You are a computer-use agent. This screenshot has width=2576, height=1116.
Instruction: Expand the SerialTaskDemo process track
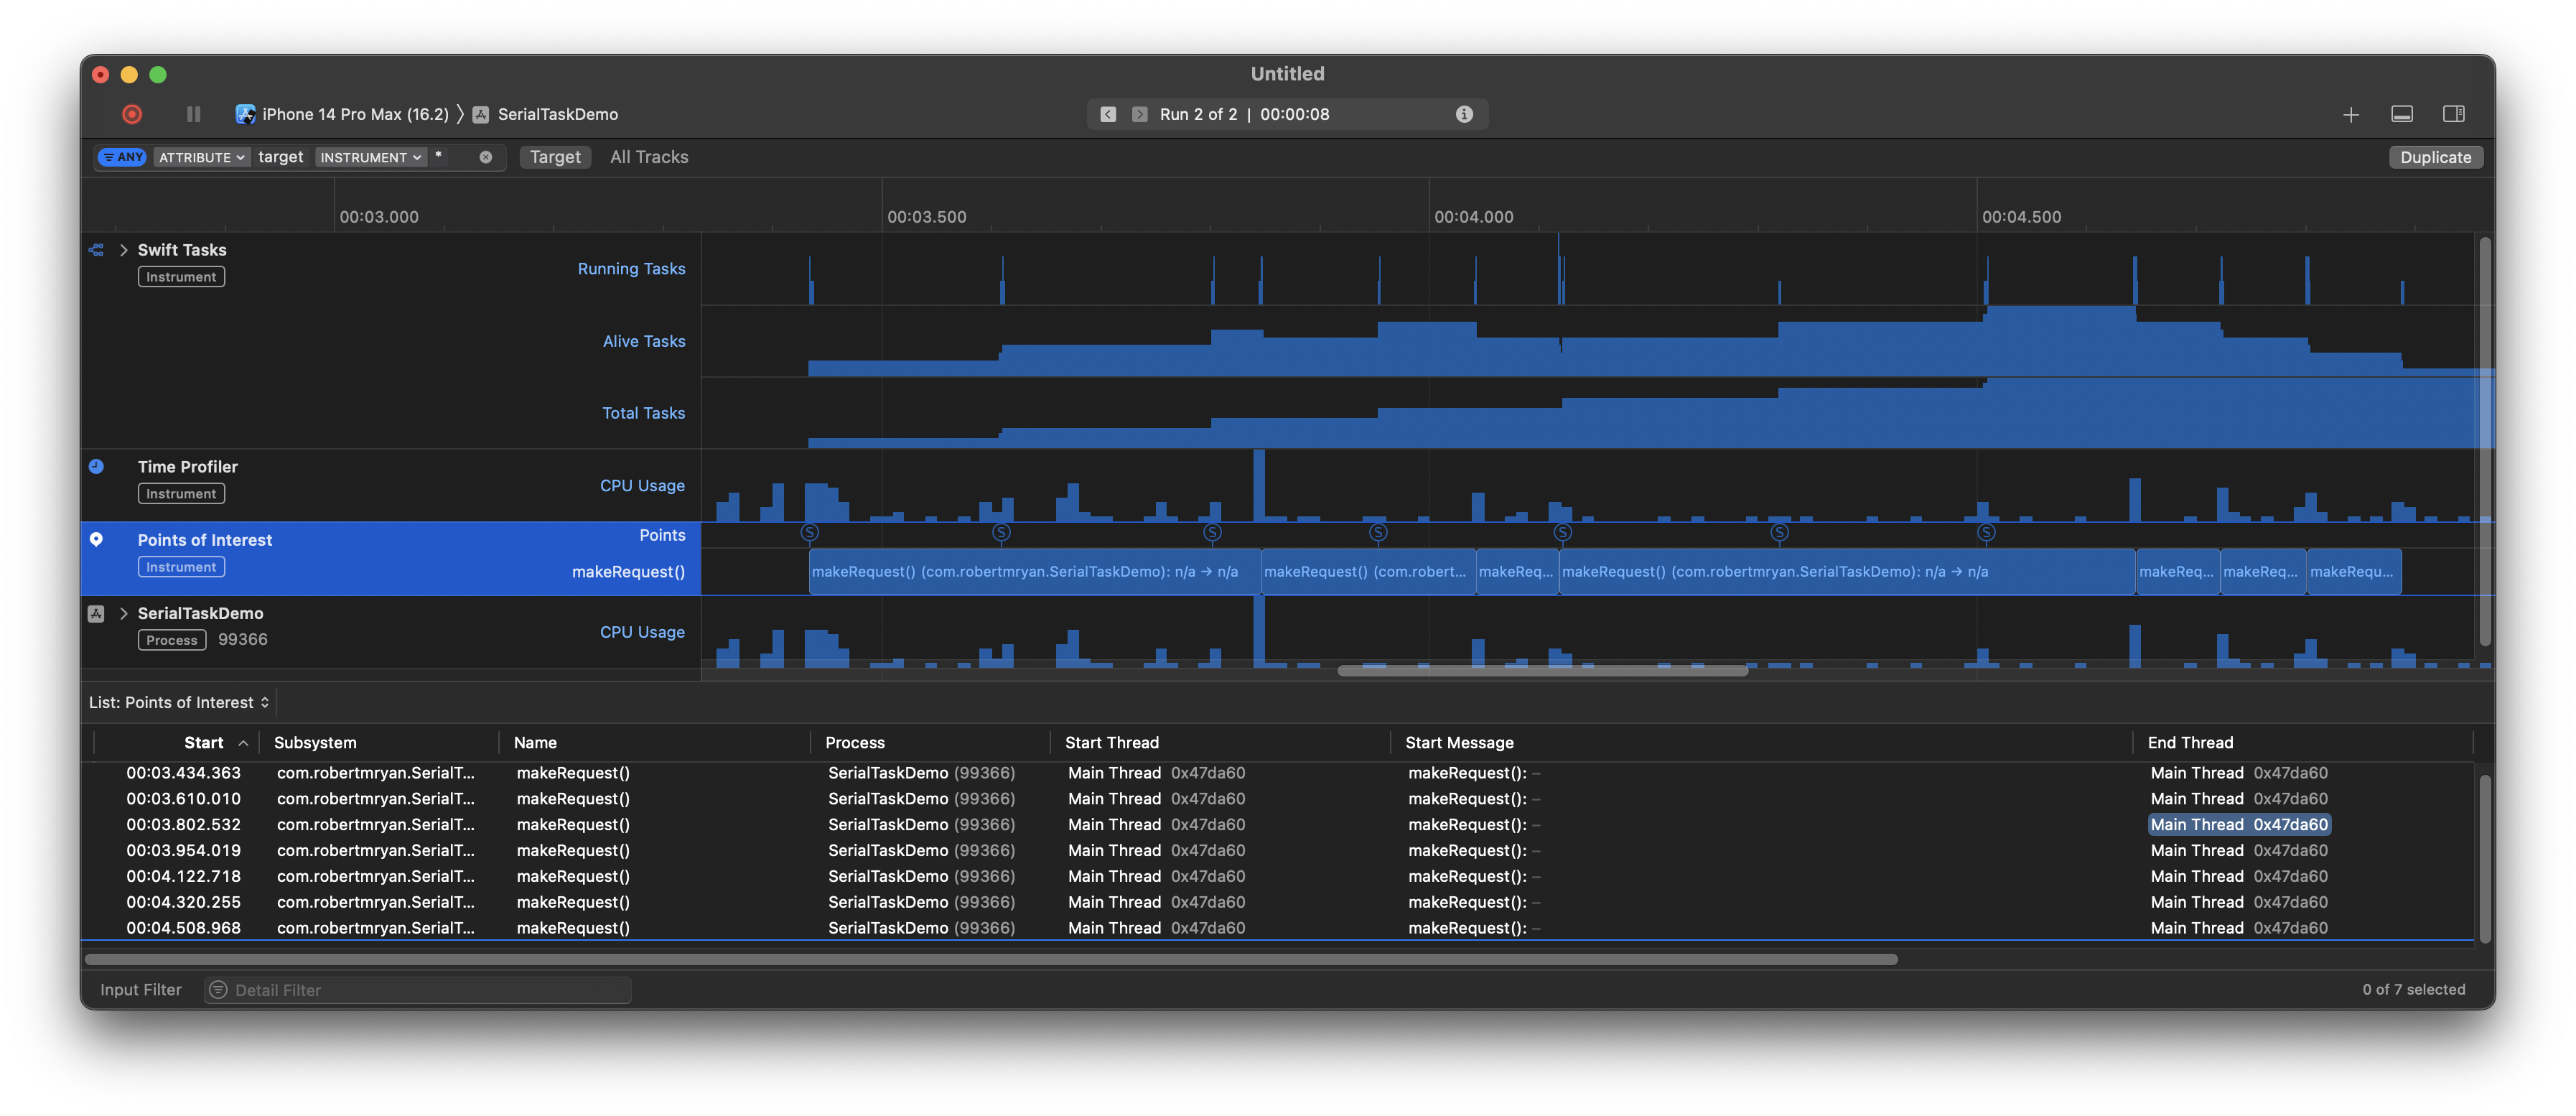tap(124, 613)
